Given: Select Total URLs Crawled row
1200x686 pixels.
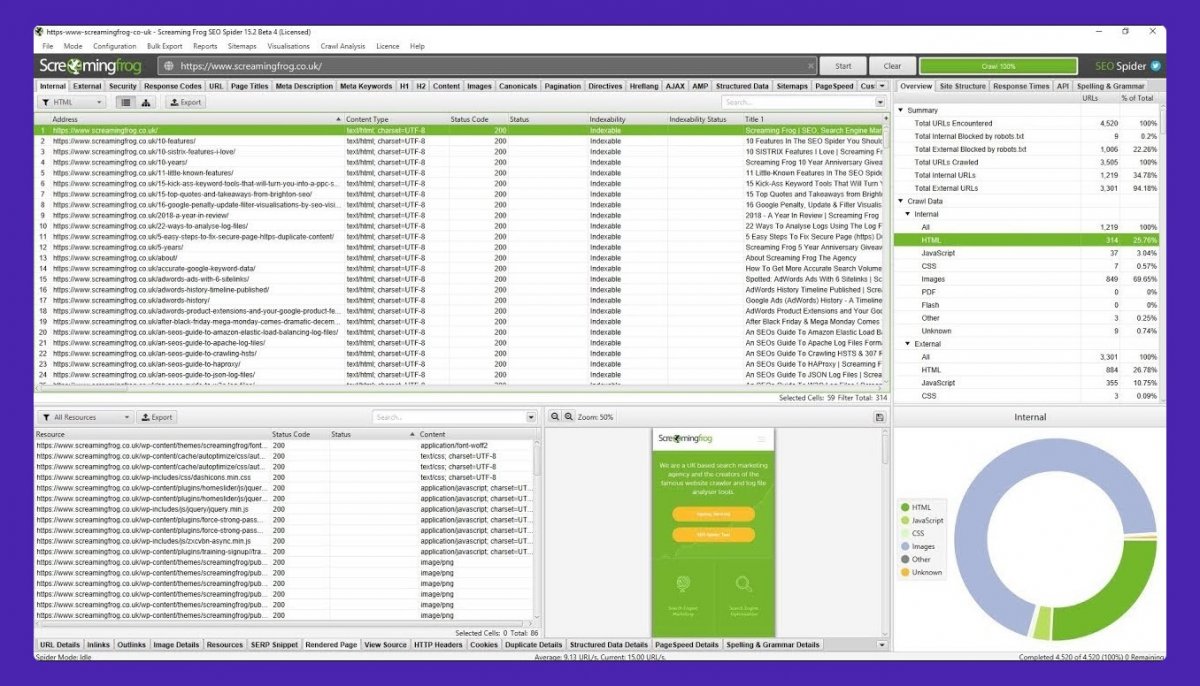Looking at the screenshot, I should 1027,162.
